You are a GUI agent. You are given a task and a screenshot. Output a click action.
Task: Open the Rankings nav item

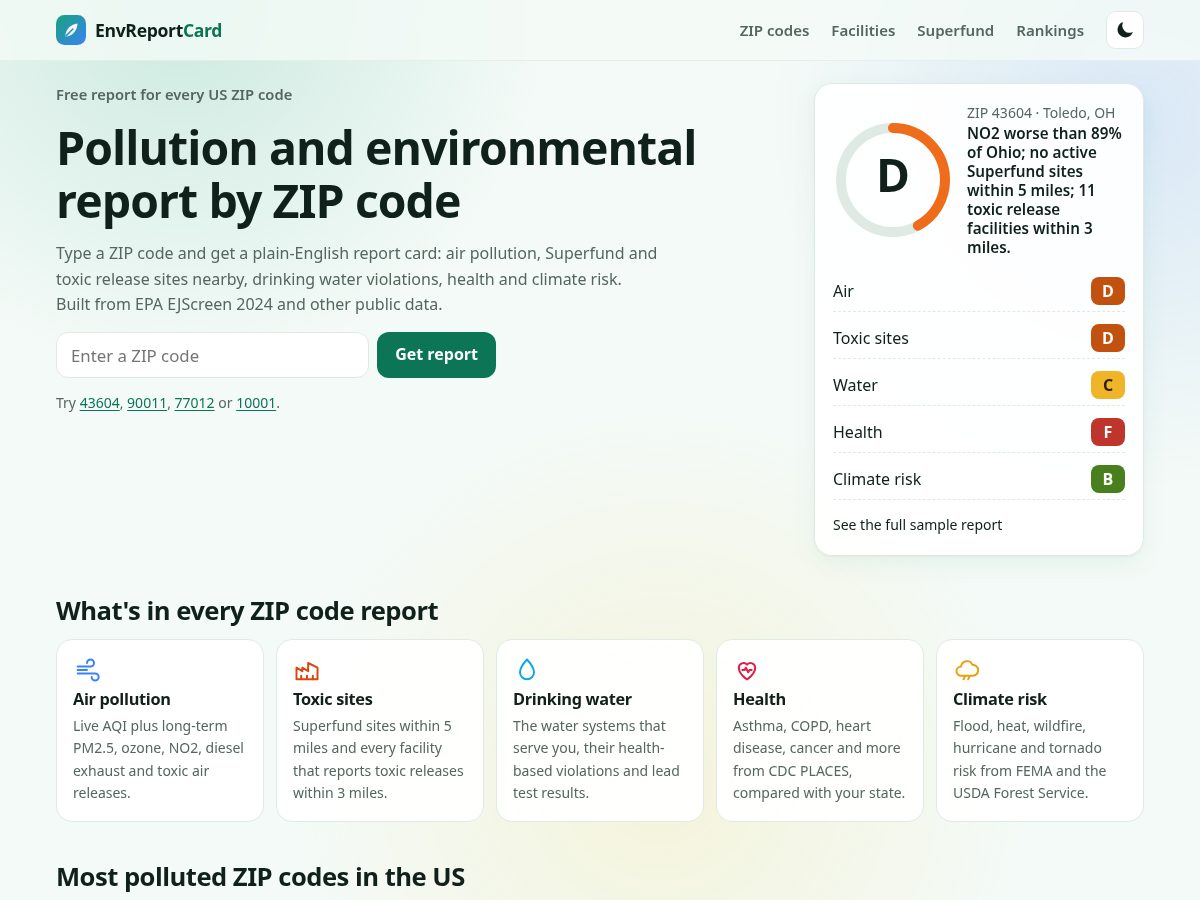point(1050,30)
